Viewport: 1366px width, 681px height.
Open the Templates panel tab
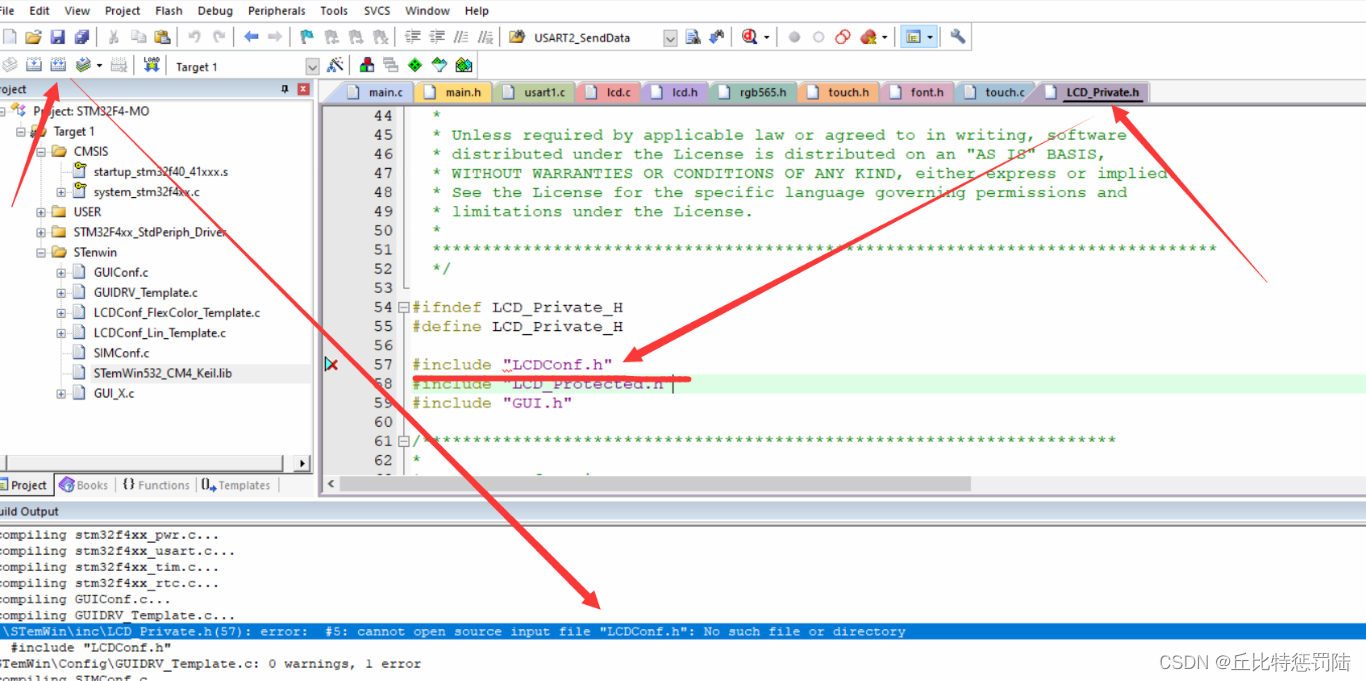click(x=236, y=485)
